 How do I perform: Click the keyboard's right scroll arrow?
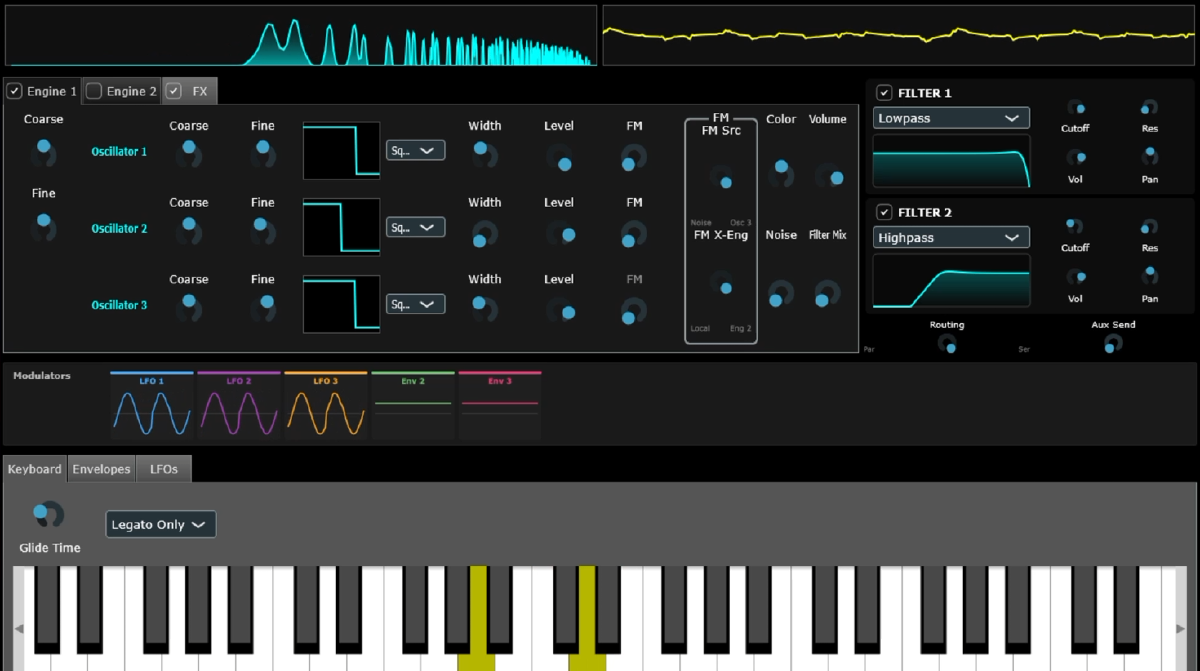(x=1182, y=629)
